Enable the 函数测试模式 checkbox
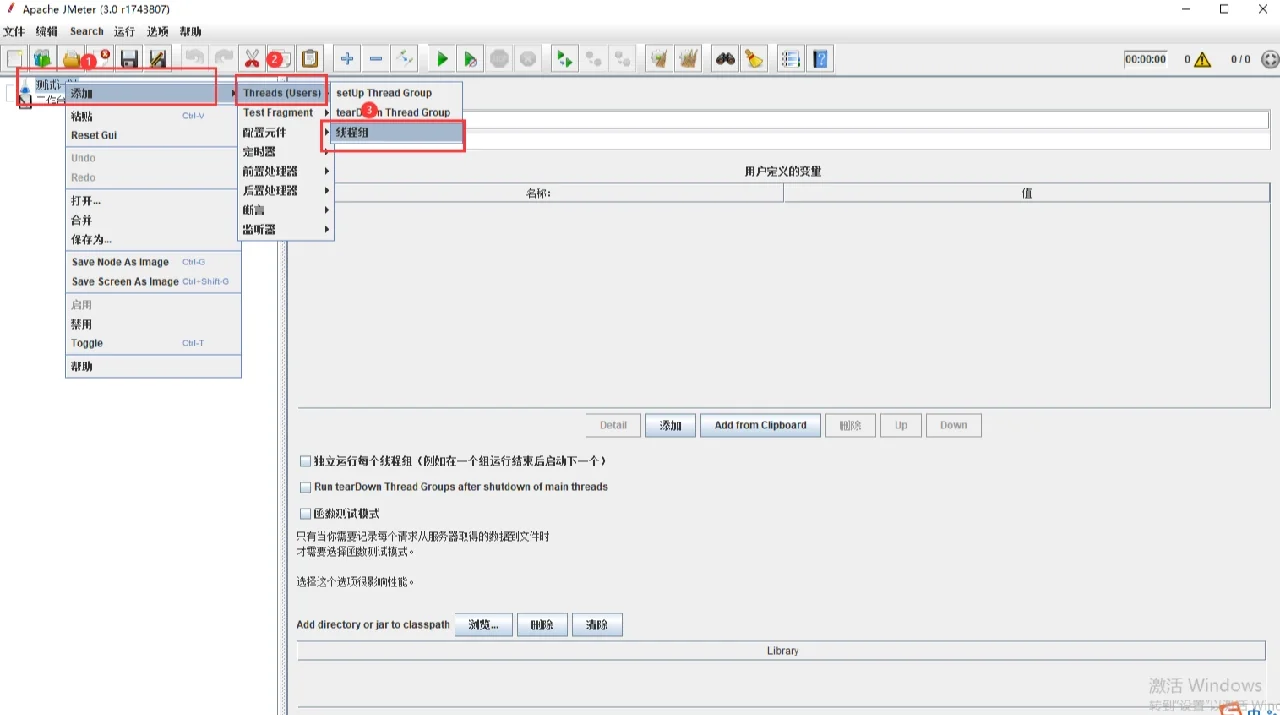This screenshot has width=1280, height=715. coord(305,514)
